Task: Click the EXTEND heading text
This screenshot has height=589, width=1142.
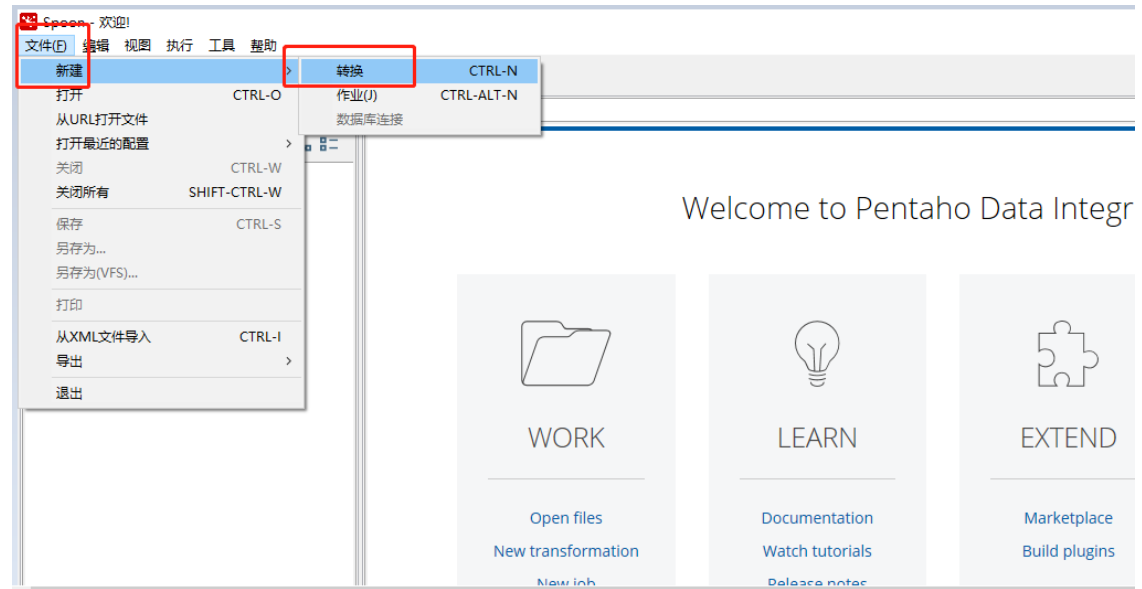Action: tap(1068, 438)
